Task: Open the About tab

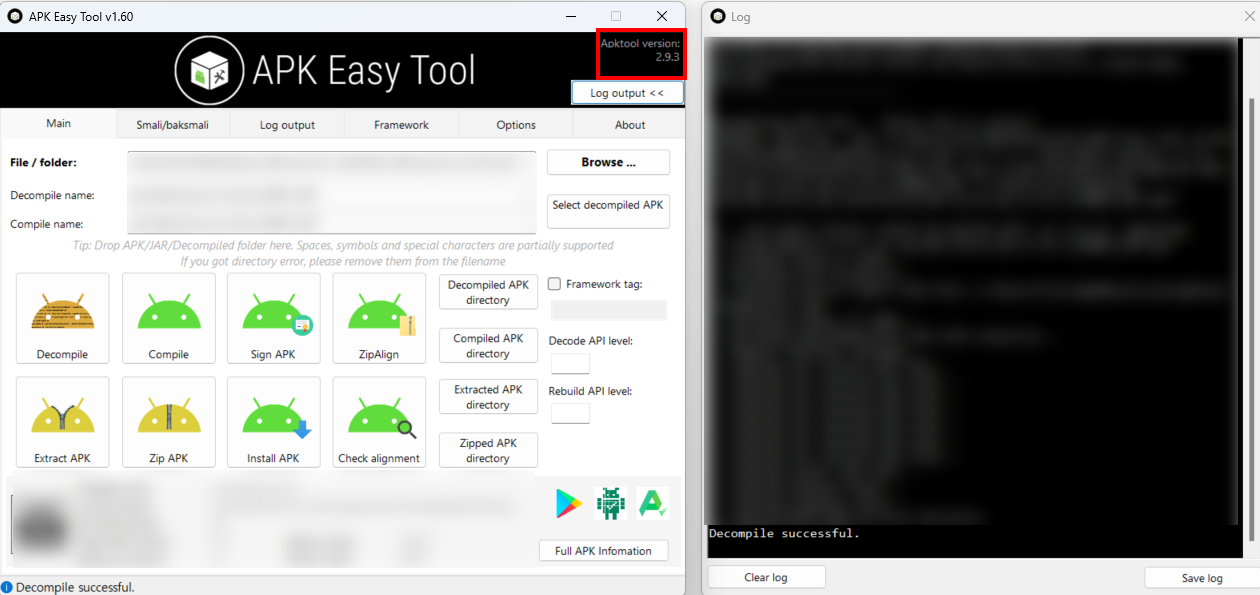Action: coord(630,125)
